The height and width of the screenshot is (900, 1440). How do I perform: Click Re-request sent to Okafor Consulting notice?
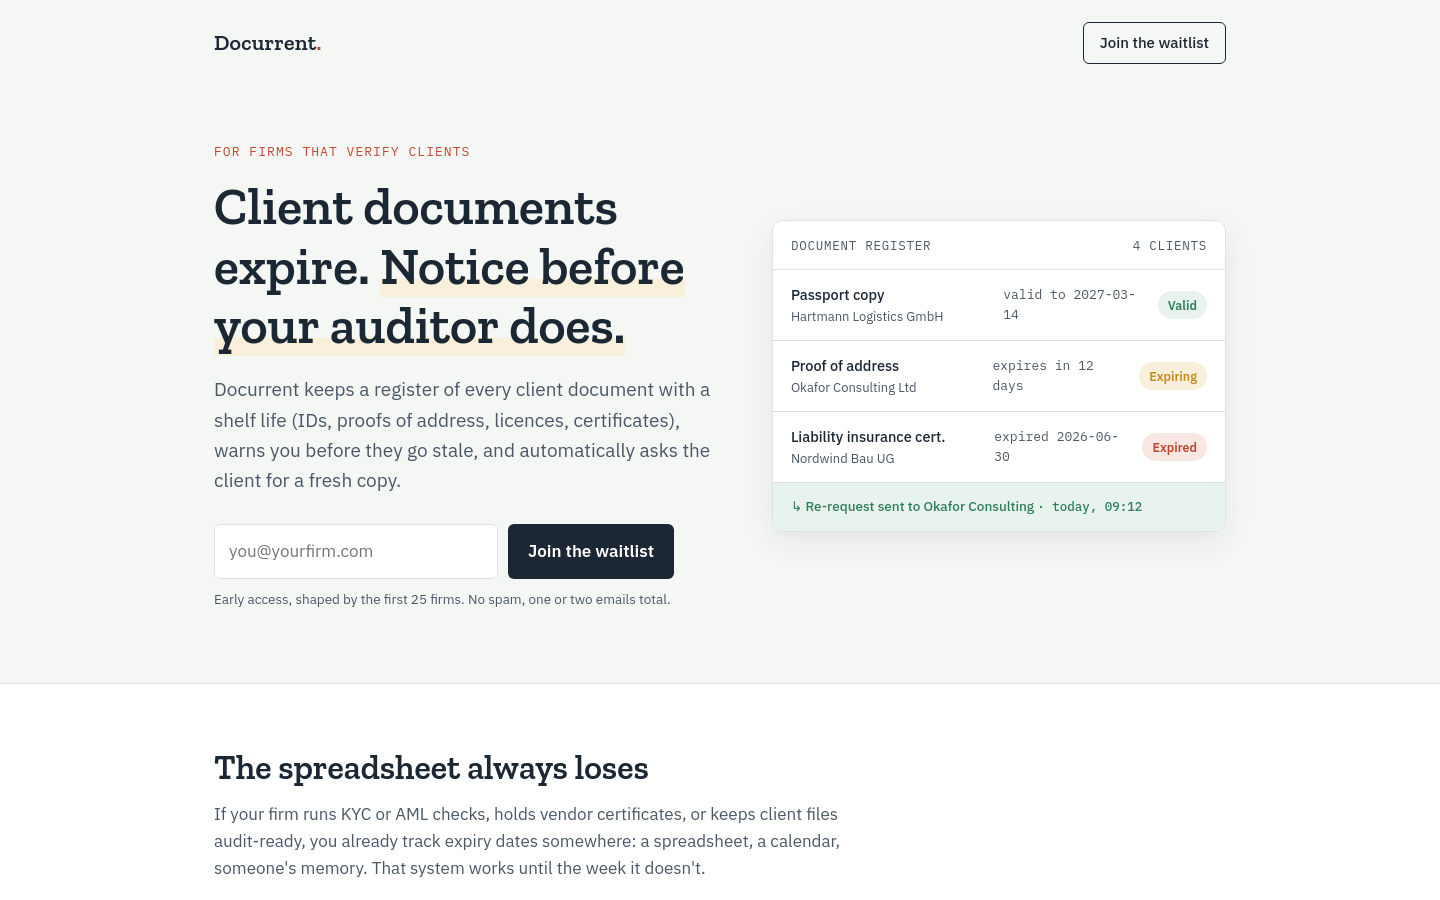pyautogui.click(x=919, y=507)
